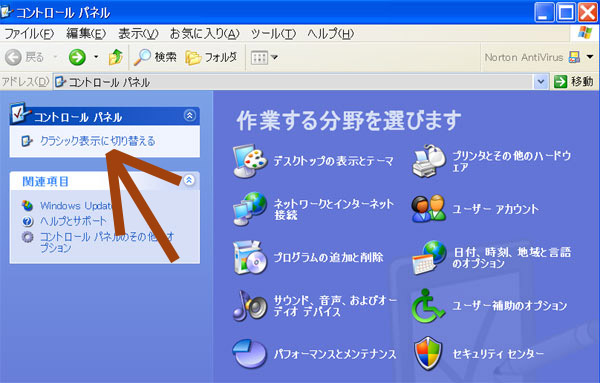
Task: Open ユーザー アカウント icon
Action: pyautogui.click(x=429, y=209)
